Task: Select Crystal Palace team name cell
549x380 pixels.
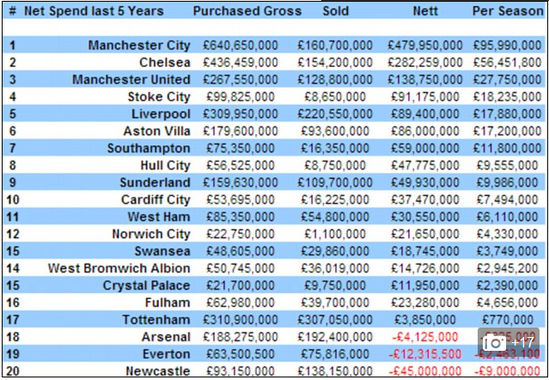Action: pos(146,285)
